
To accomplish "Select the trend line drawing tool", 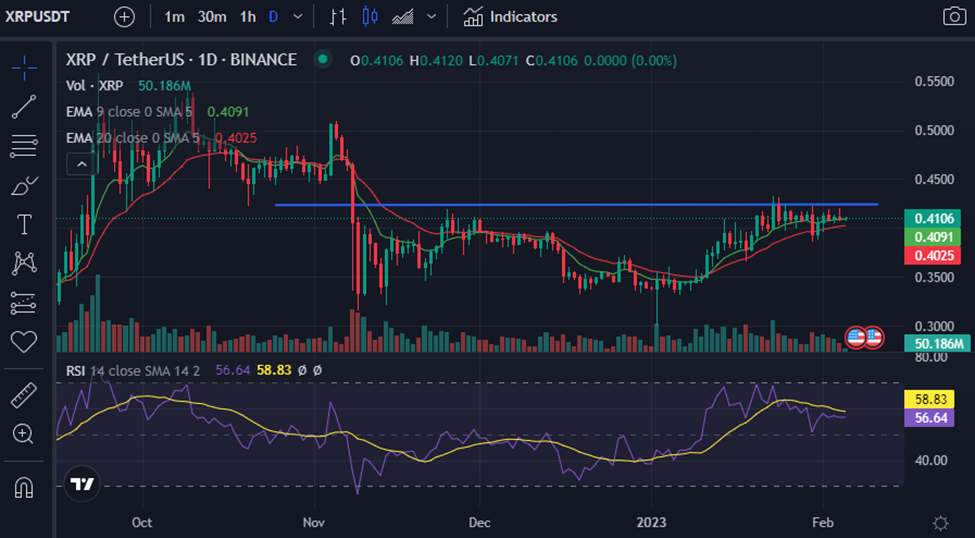I will [24, 107].
